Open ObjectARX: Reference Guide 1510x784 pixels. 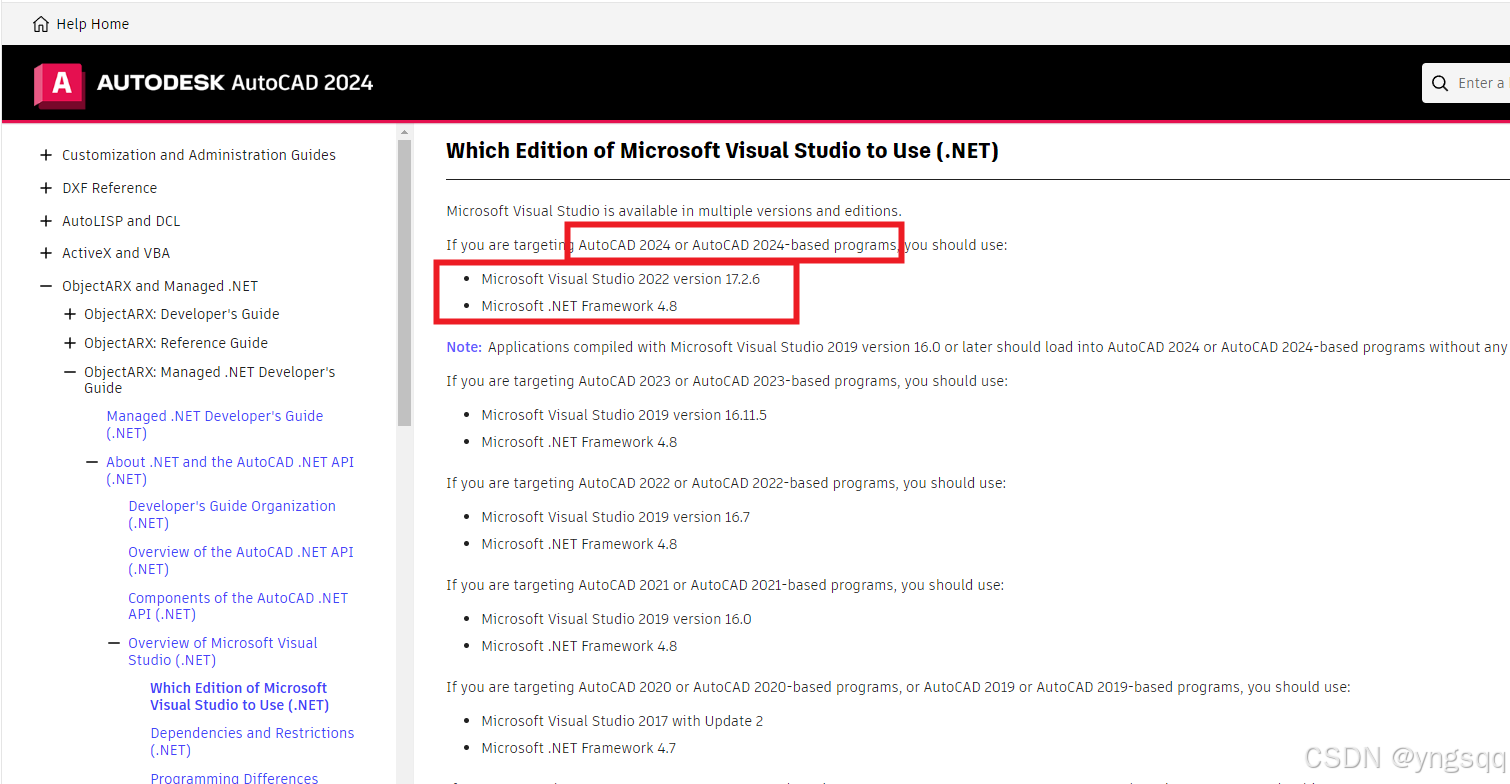[176, 343]
